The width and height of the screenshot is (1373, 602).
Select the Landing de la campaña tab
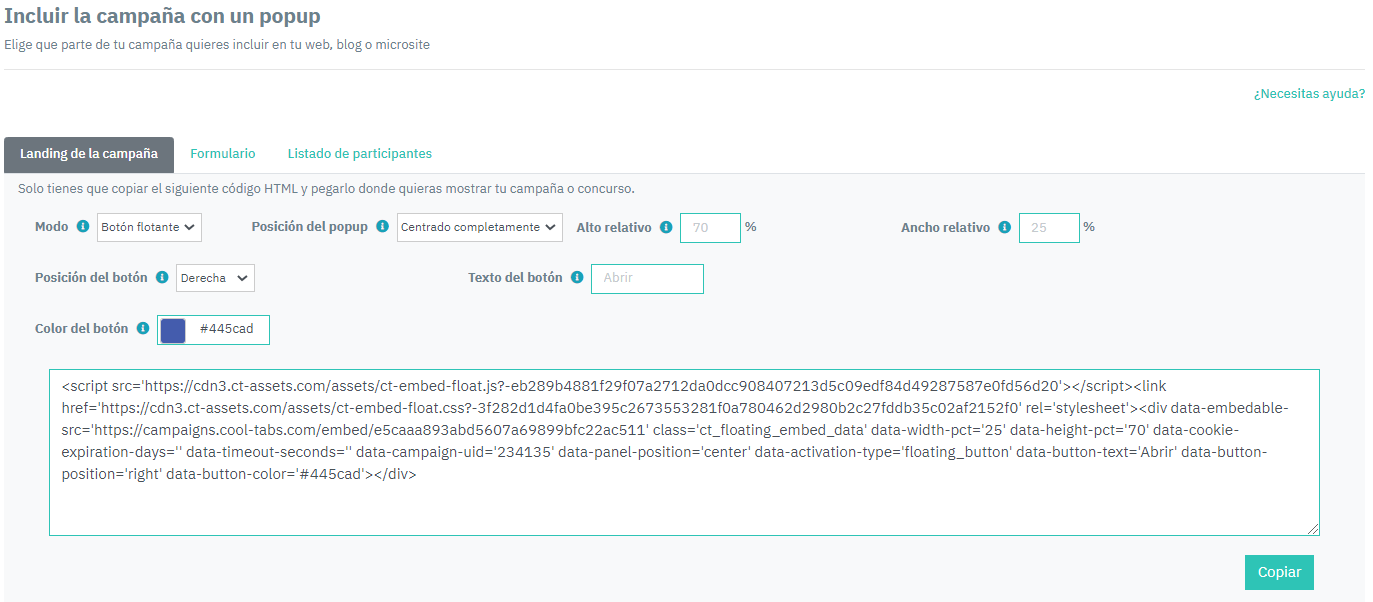point(89,154)
